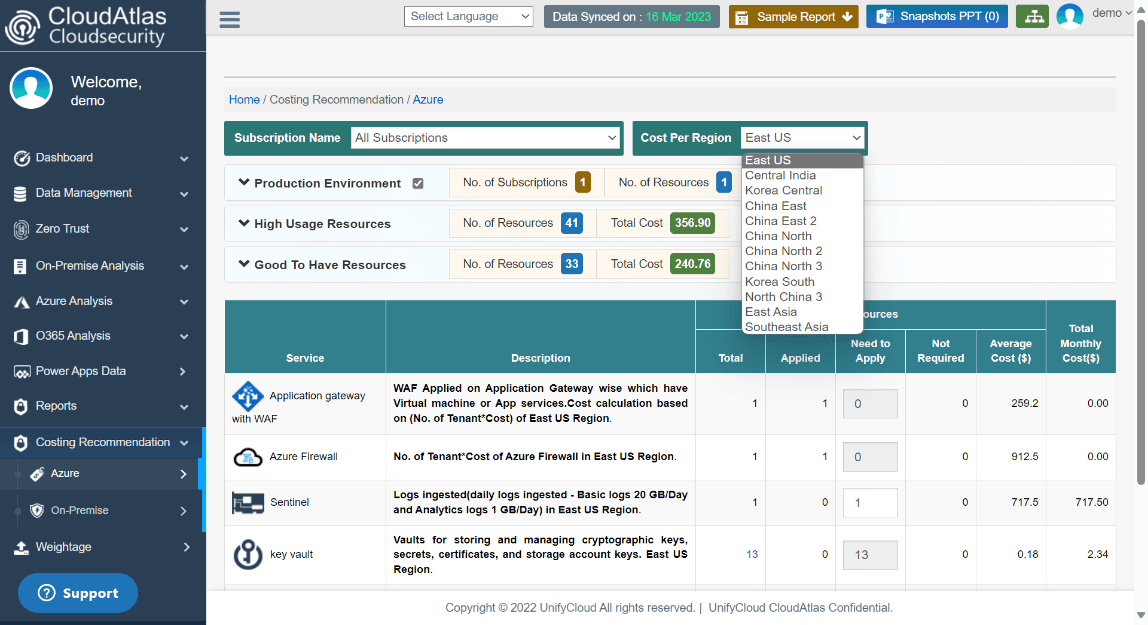1148x625 pixels.
Task: Open the Reports sidebar menu
Action: point(101,406)
